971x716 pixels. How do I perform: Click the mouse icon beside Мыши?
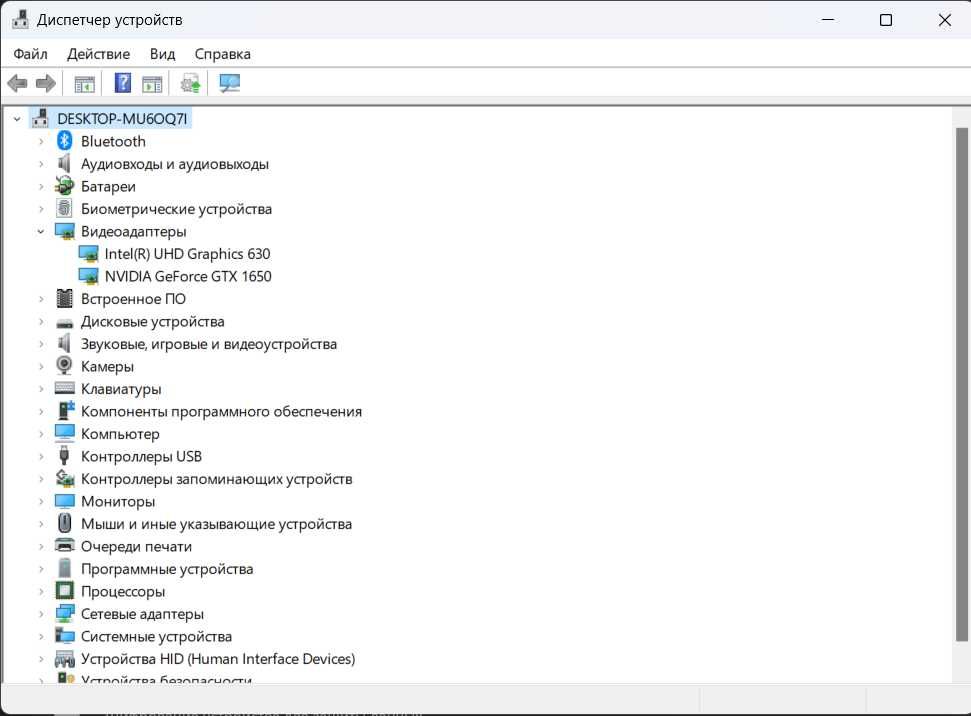[64, 523]
